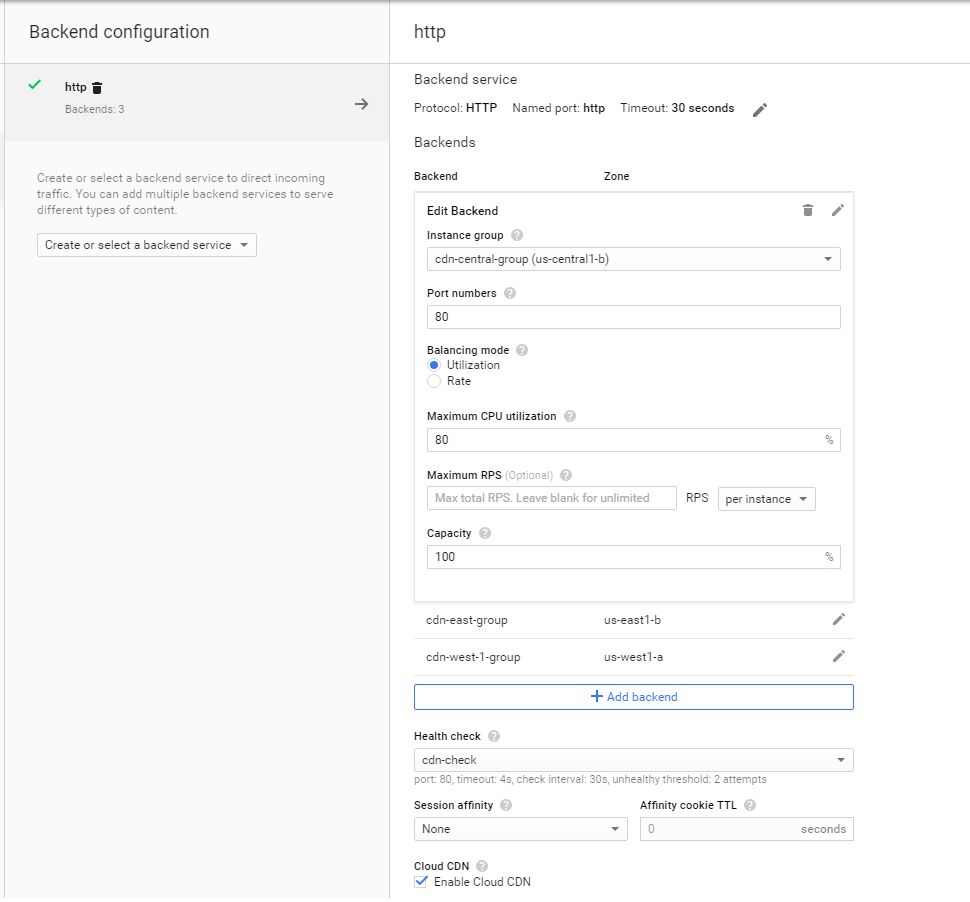Edit the cdn-west-1-group backend
Image resolution: width=970 pixels, height=902 pixels.
point(839,657)
